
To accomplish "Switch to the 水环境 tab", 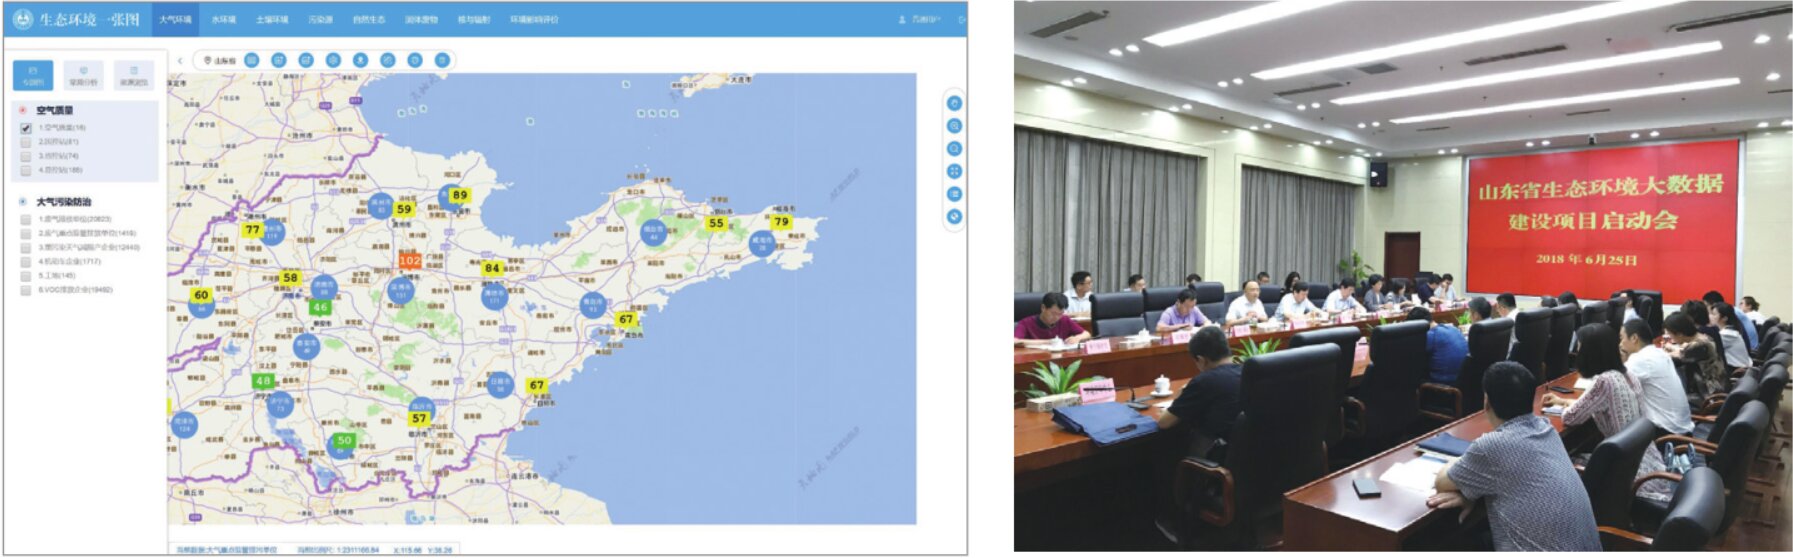I will click(x=224, y=19).
